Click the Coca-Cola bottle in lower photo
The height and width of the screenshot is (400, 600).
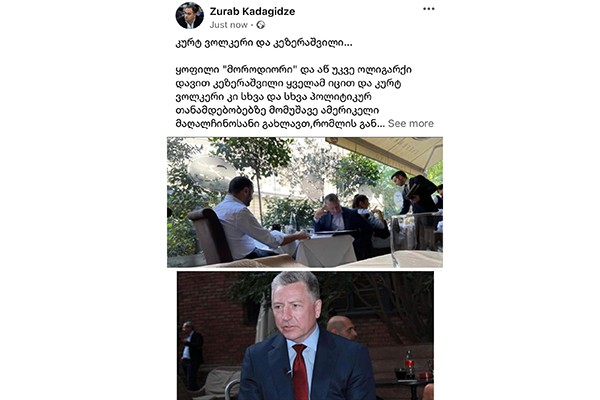[x=409, y=364]
